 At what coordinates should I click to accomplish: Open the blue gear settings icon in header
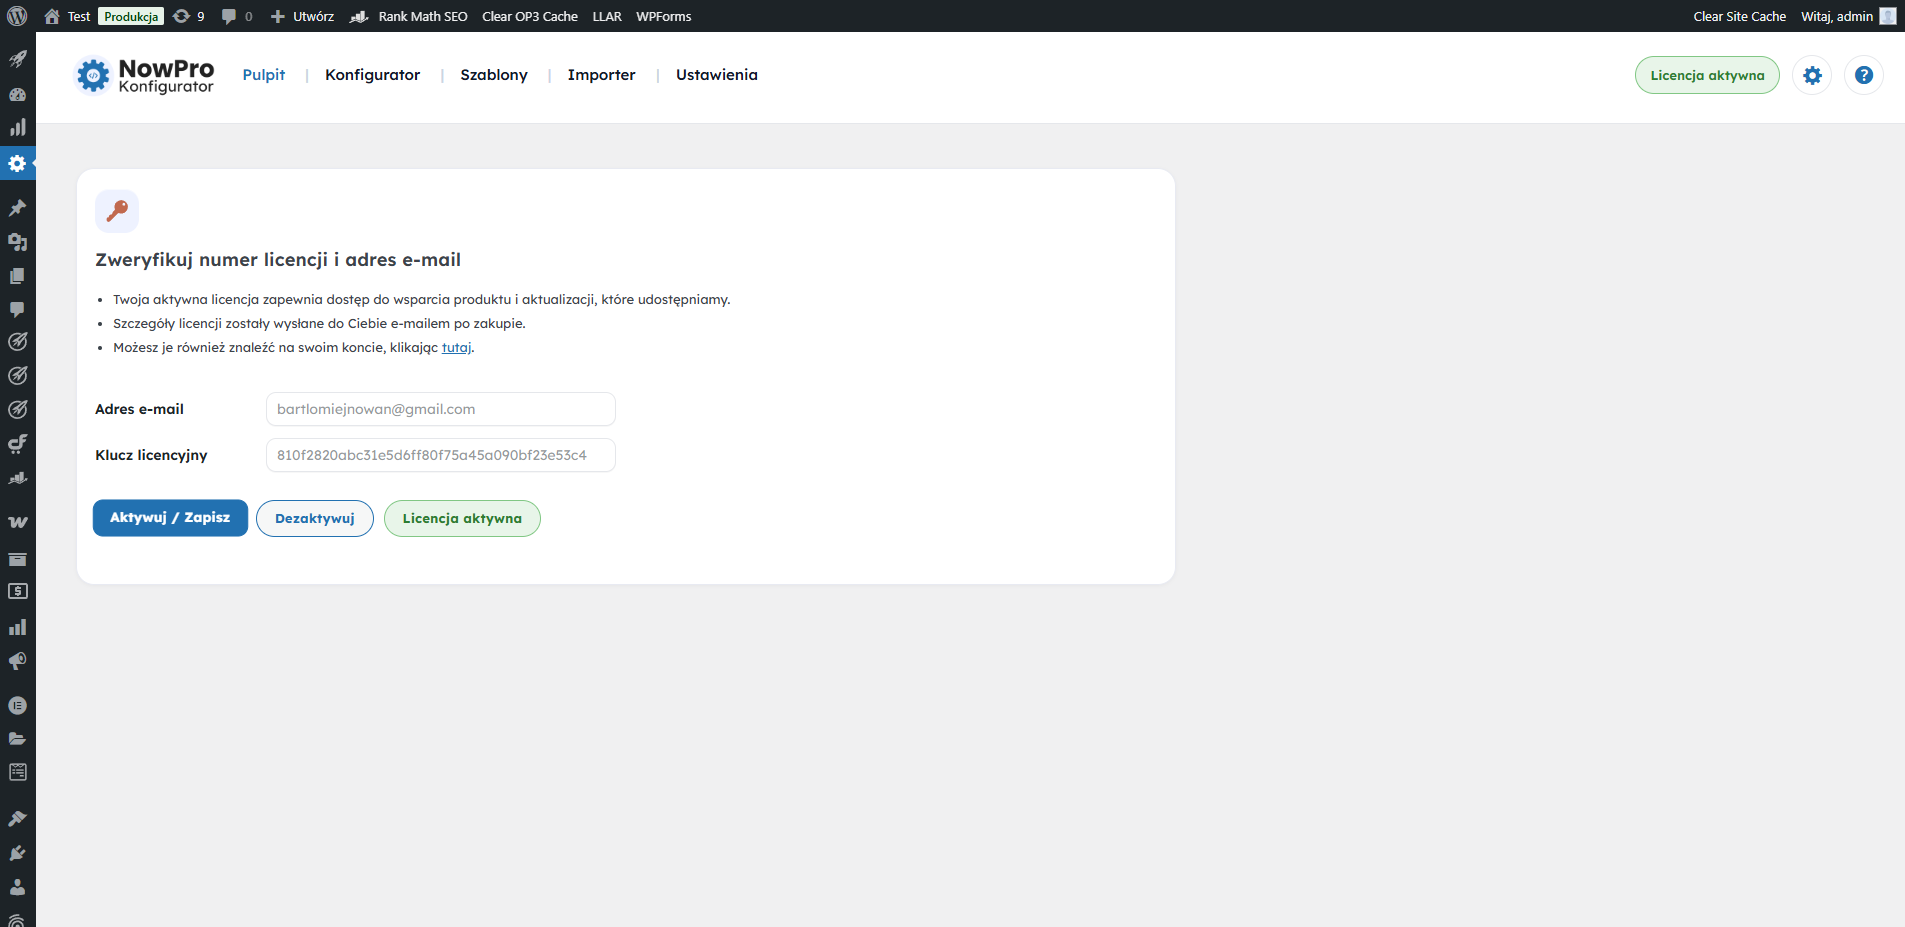pos(1812,75)
